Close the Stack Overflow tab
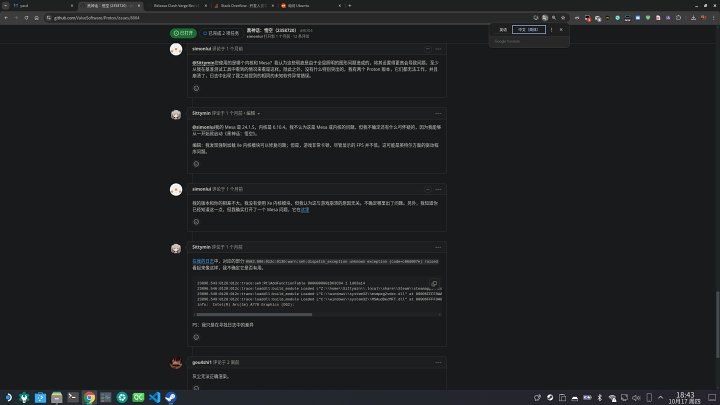720x405 pixels. (273, 6)
